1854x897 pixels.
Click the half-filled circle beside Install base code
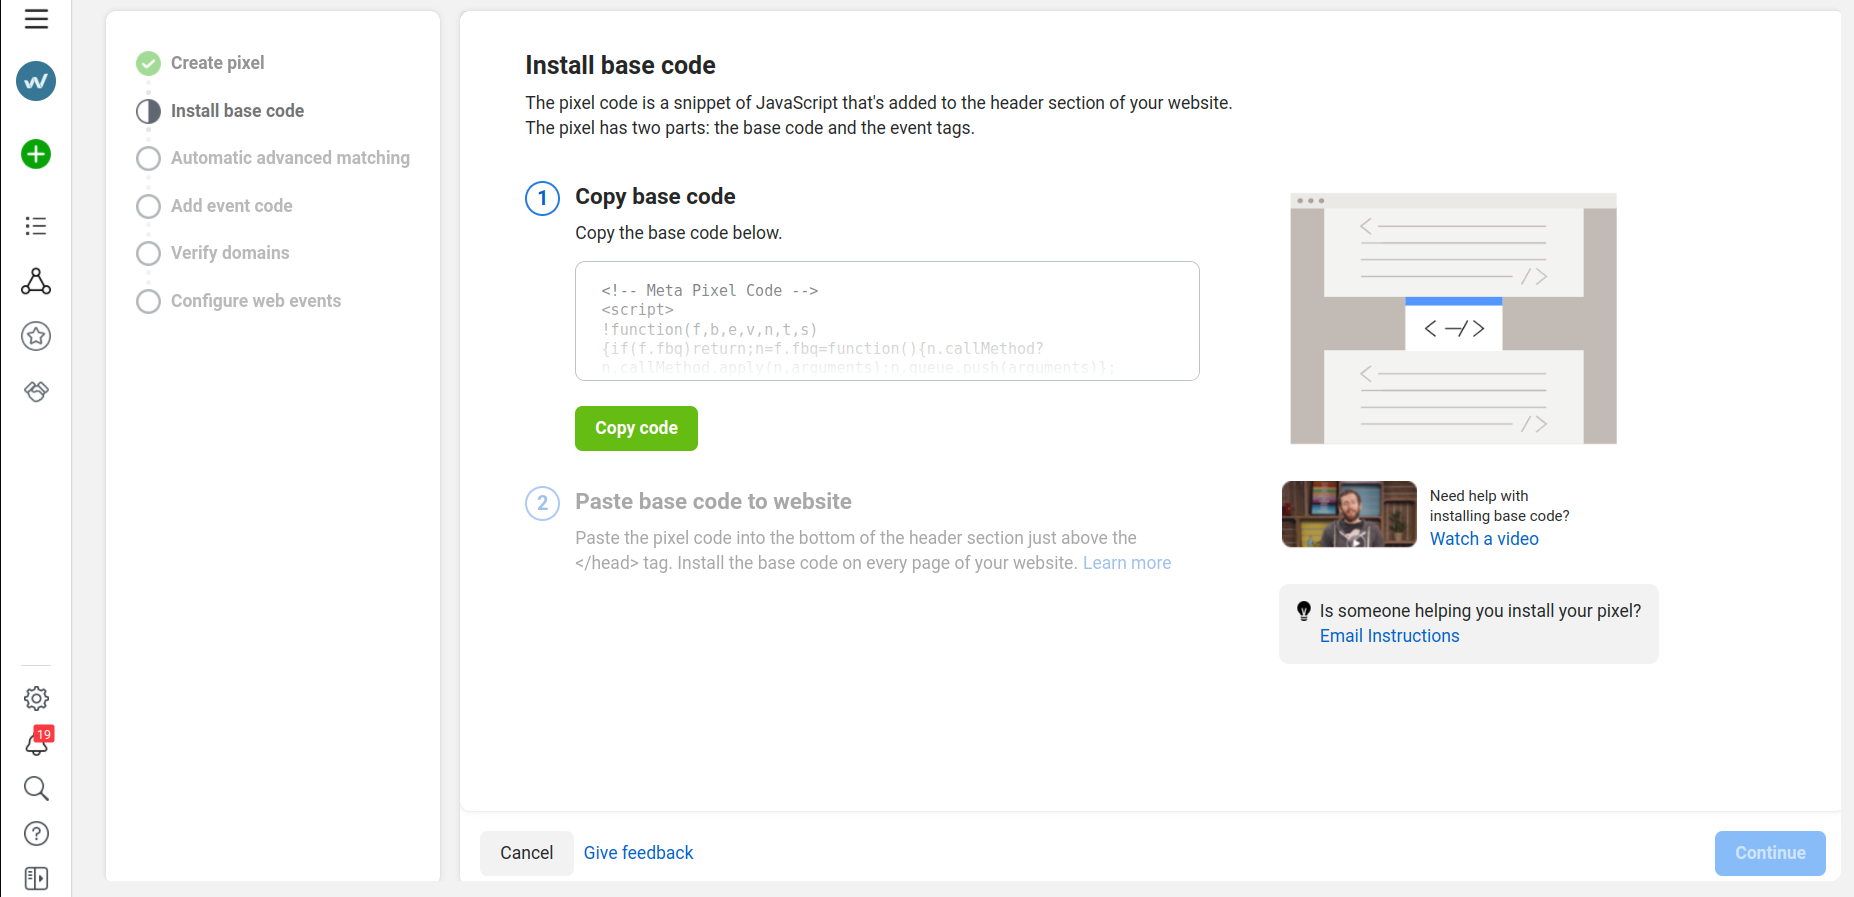click(148, 111)
